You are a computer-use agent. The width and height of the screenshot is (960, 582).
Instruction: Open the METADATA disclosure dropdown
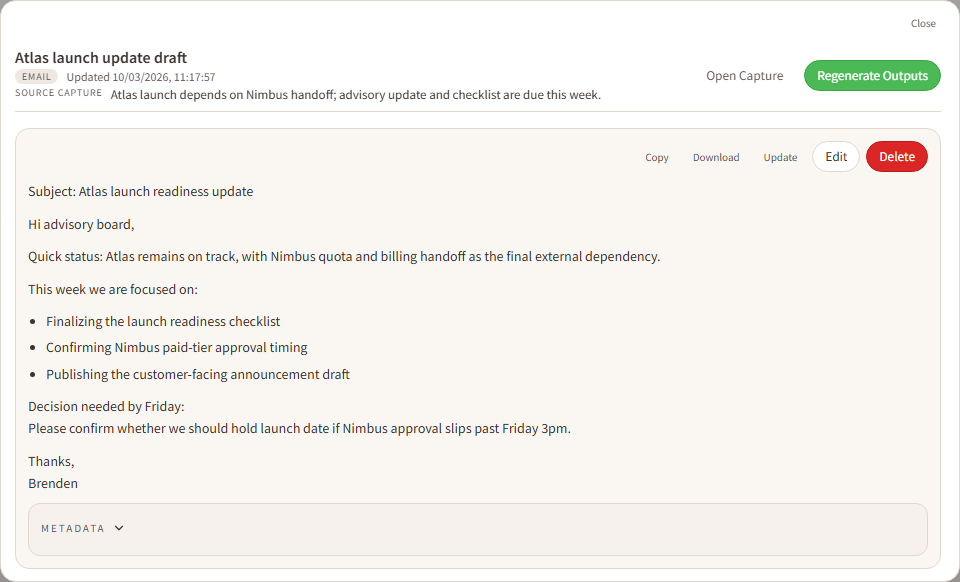tap(81, 528)
